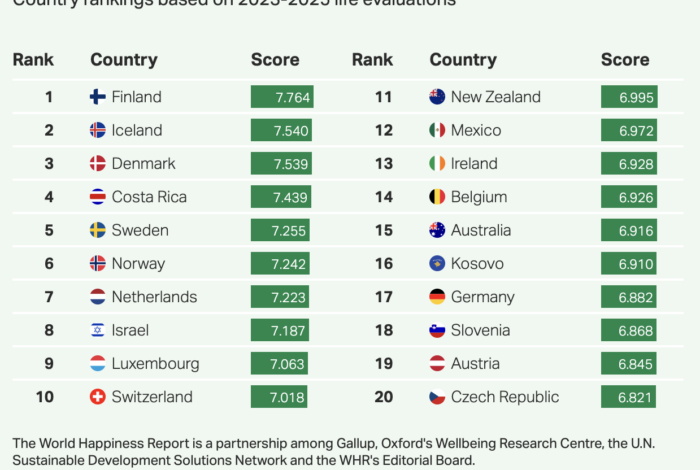Click the Czech Republic flag icon
700x470 pixels.
click(437, 397)
